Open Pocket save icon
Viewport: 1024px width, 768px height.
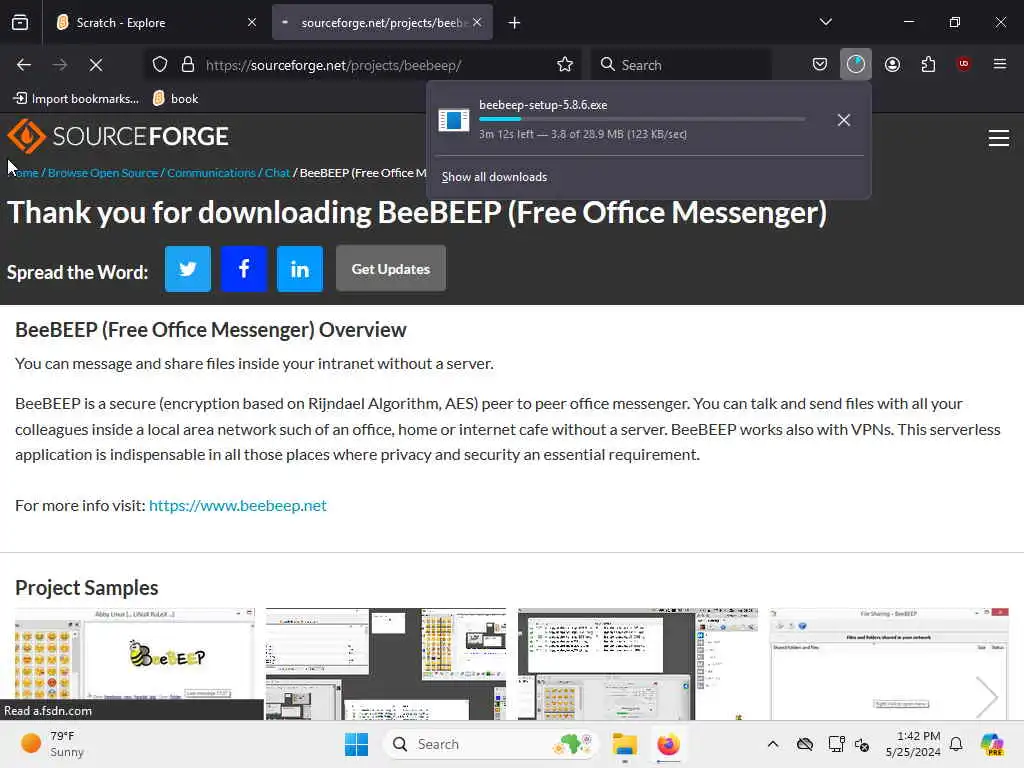click(x=820, y=64)
